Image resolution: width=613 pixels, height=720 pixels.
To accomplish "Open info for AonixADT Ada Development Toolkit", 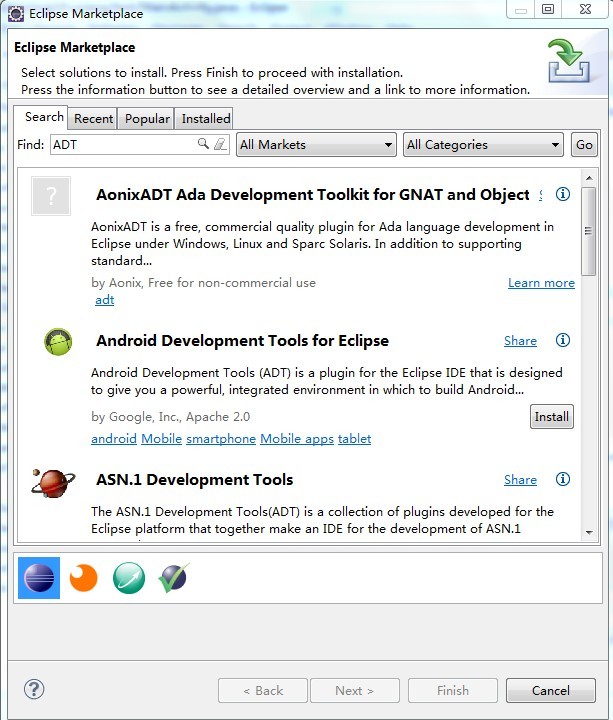I will [562, 194].
